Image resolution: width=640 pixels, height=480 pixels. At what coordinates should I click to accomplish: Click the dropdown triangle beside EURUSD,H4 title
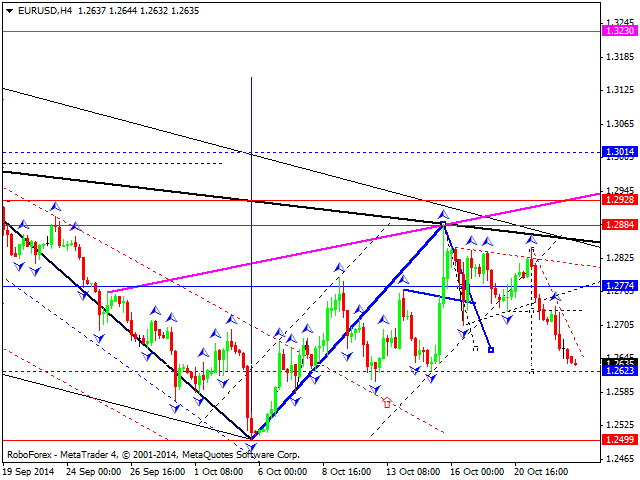[8, 10]
